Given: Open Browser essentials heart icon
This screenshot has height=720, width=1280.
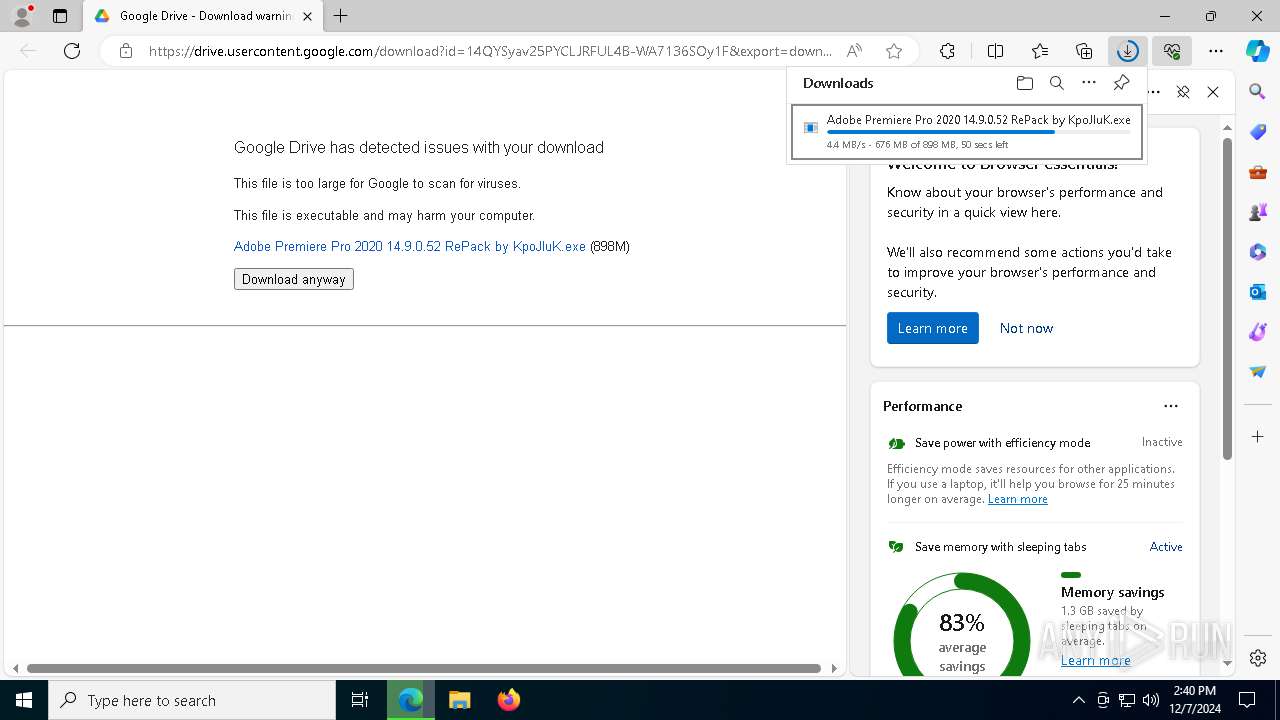Looking at the screenshot, I should pos(1172,51).
